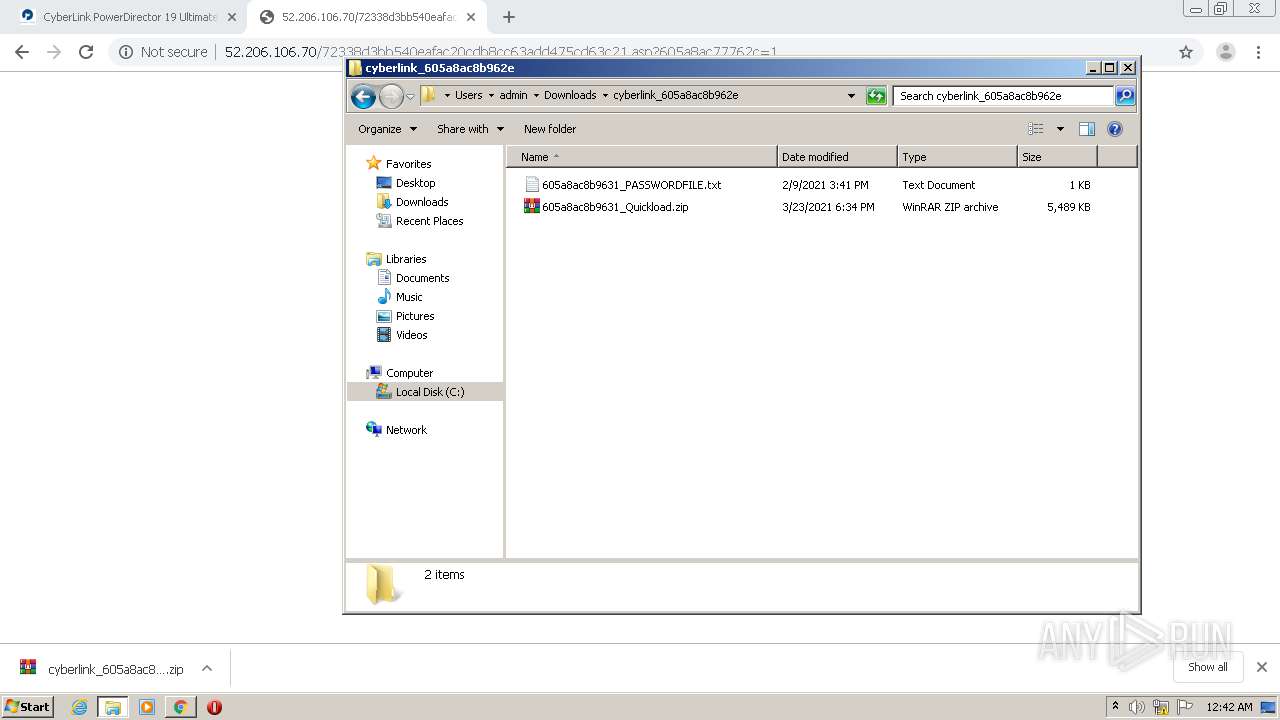Click the Explorer Forward arrow button
The image size is (1280, 720).
point(391,96)
